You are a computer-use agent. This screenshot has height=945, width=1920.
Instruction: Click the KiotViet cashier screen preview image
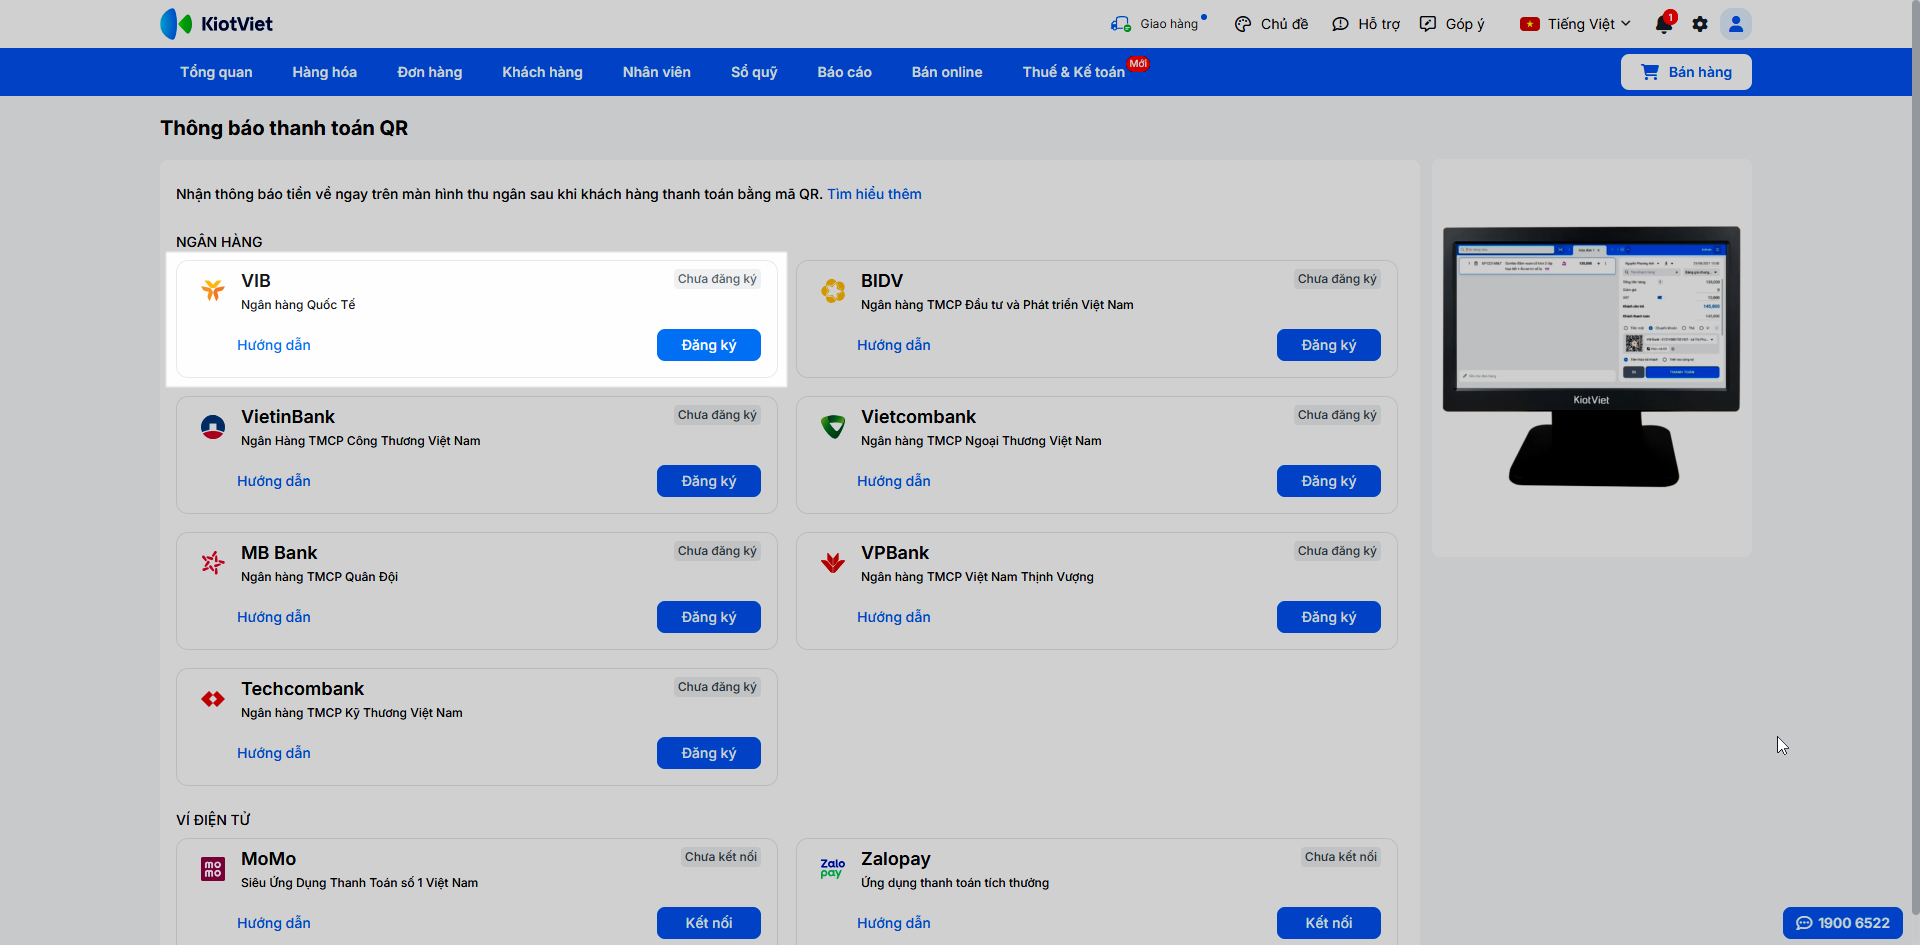(x=1591, y=357)
